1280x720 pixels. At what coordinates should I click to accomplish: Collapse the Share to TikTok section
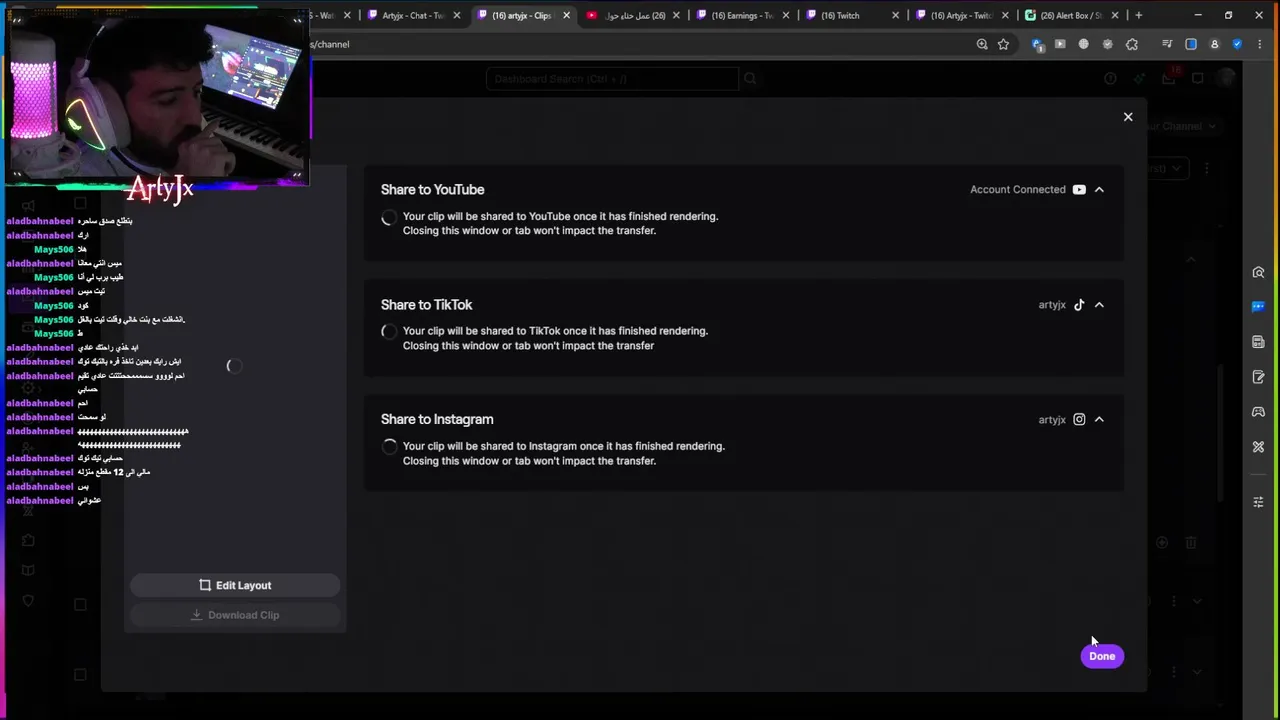1099,305
